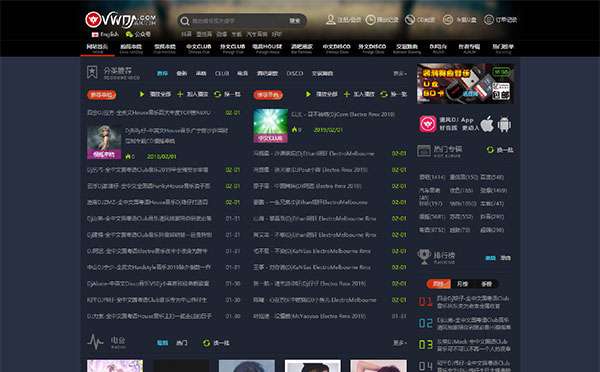This screenshot has height=372, width=600.
Task: Click the 搜索 search button
Action: pos(295,21)
